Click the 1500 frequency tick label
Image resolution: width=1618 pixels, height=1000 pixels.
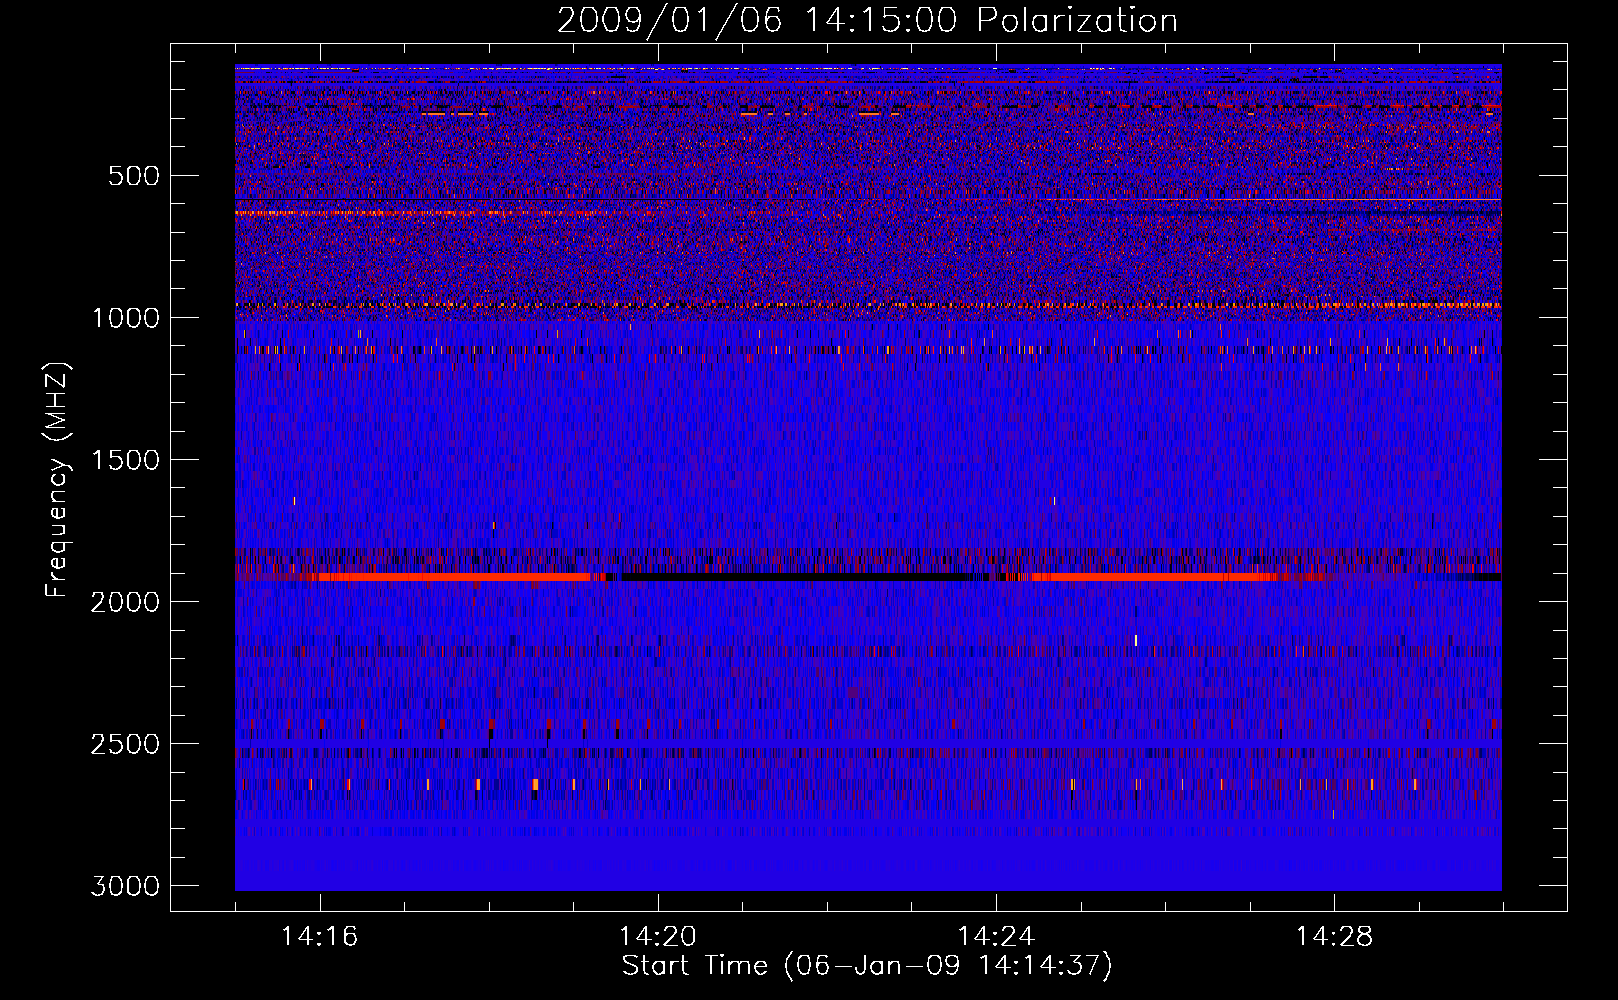(x=126, y=460)
